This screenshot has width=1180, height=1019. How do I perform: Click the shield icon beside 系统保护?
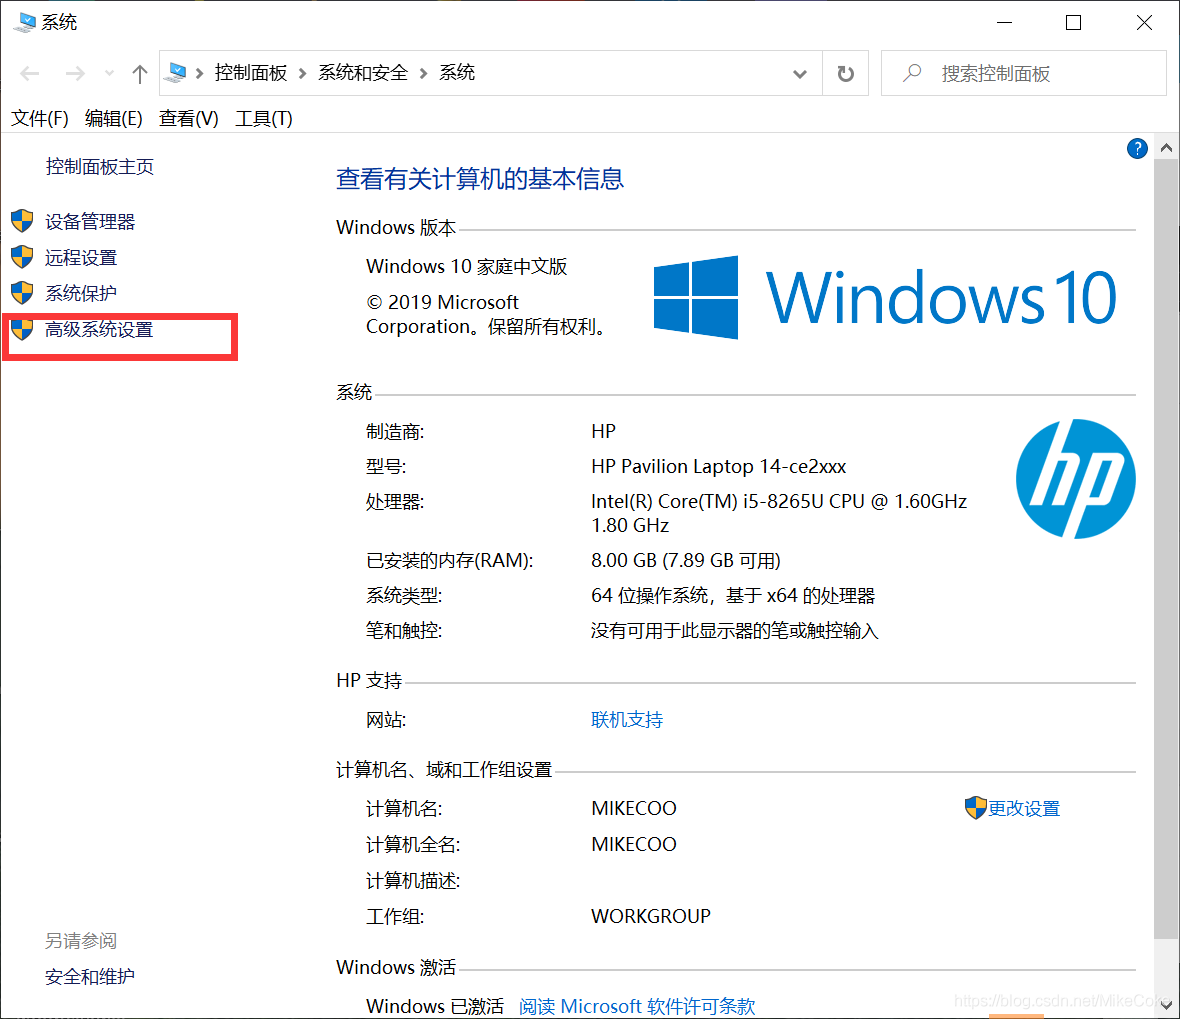22,292
